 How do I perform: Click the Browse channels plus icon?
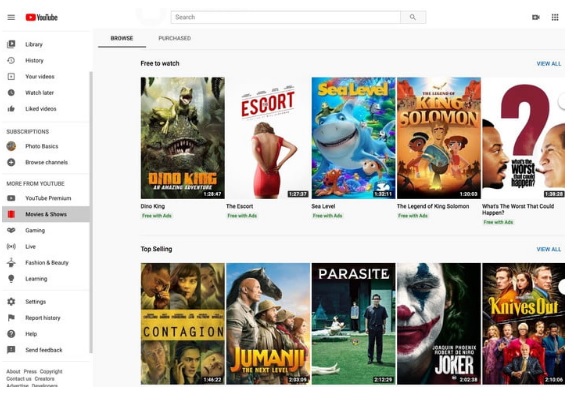coord(11,162)
